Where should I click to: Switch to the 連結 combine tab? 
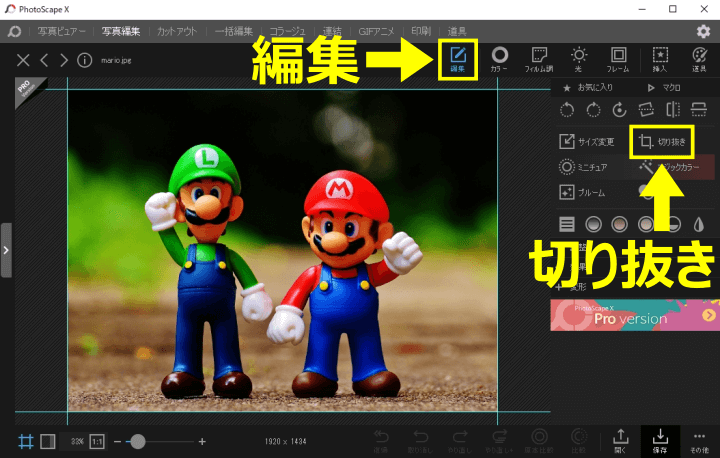pos(332,31)
